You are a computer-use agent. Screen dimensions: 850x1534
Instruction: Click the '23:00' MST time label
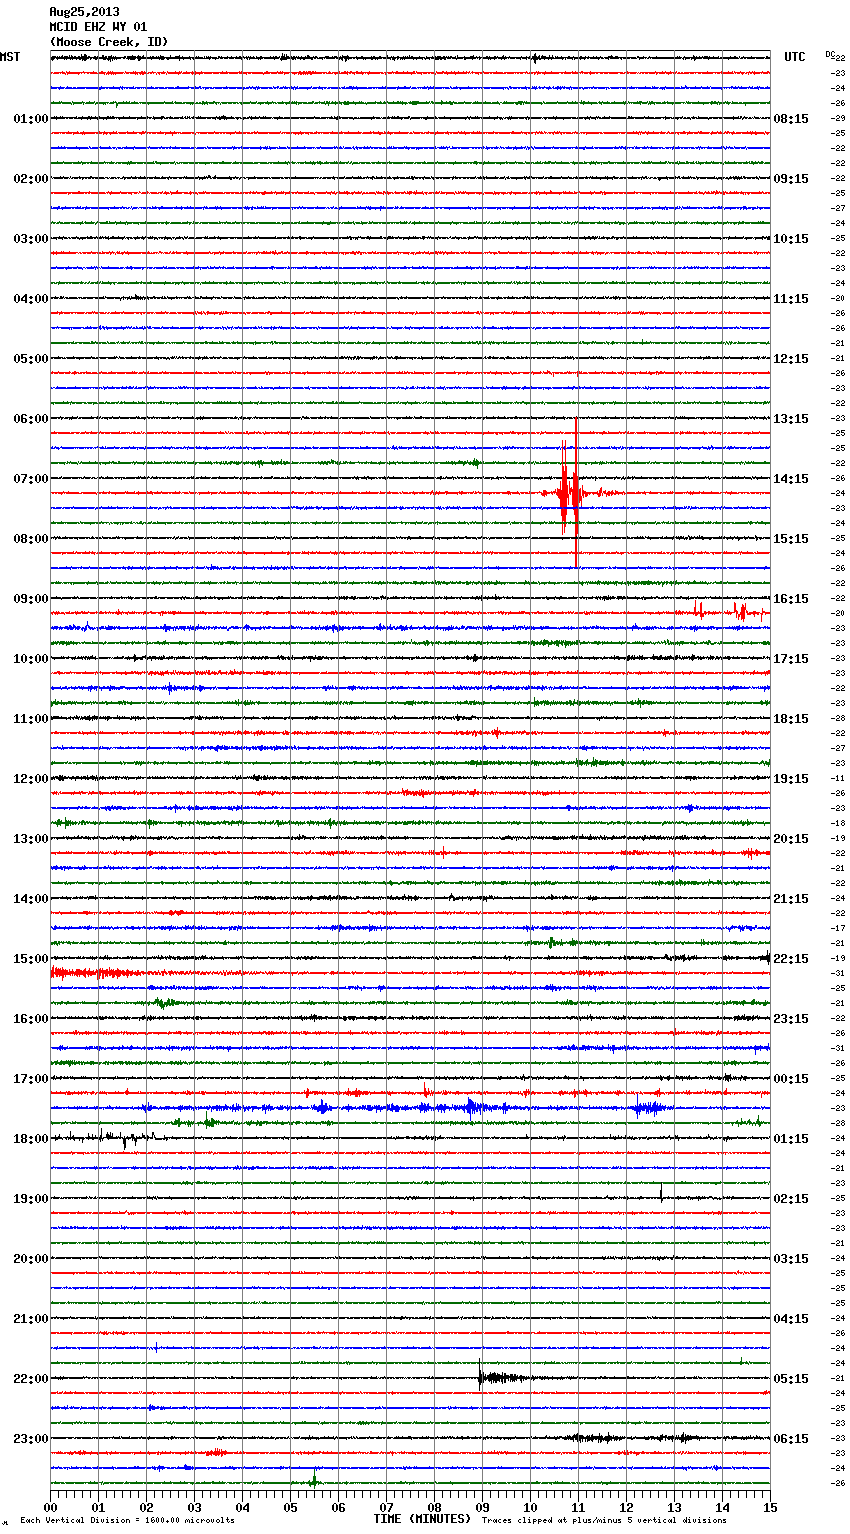(31, 1439)
